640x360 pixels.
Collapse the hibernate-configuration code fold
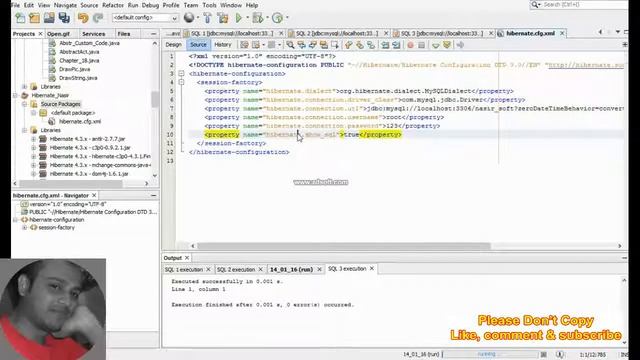click(181, 74)
